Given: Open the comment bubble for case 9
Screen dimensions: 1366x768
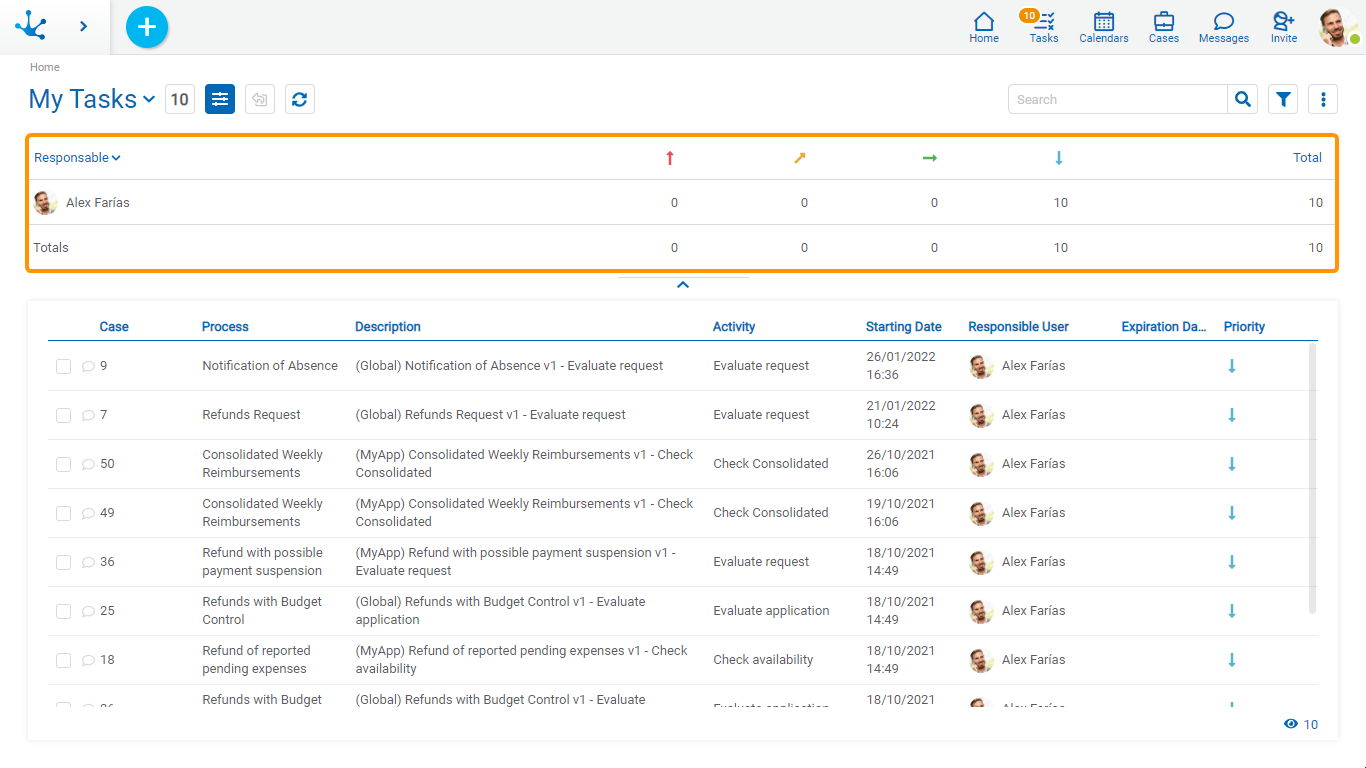Looking at the screenshot, I should point(88,367).
